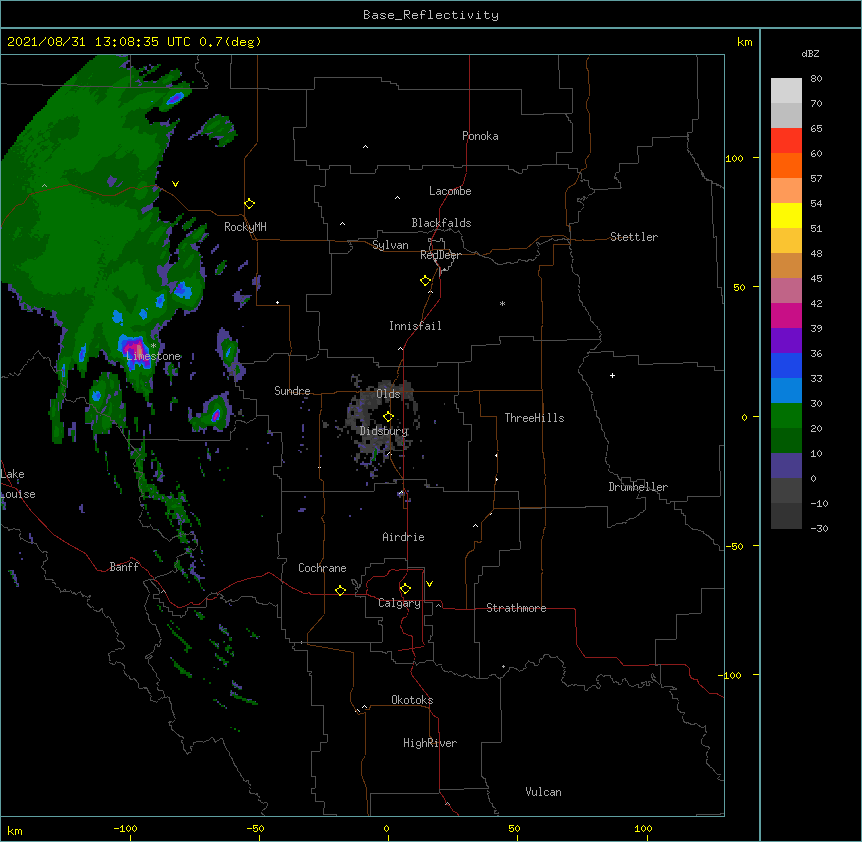
Task: Click the yellow station marker above Calgary label
Action: 405,589
